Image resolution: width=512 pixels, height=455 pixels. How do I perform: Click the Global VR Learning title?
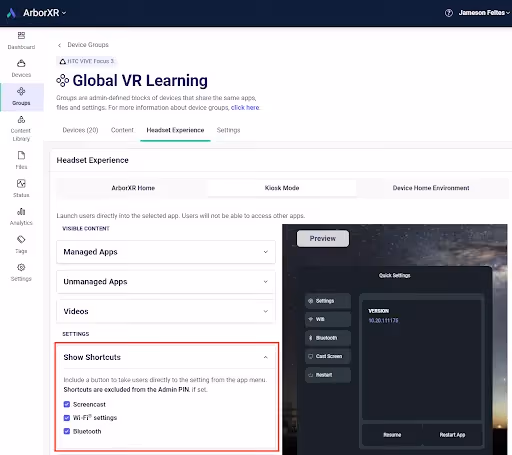[x=140, y=81]
